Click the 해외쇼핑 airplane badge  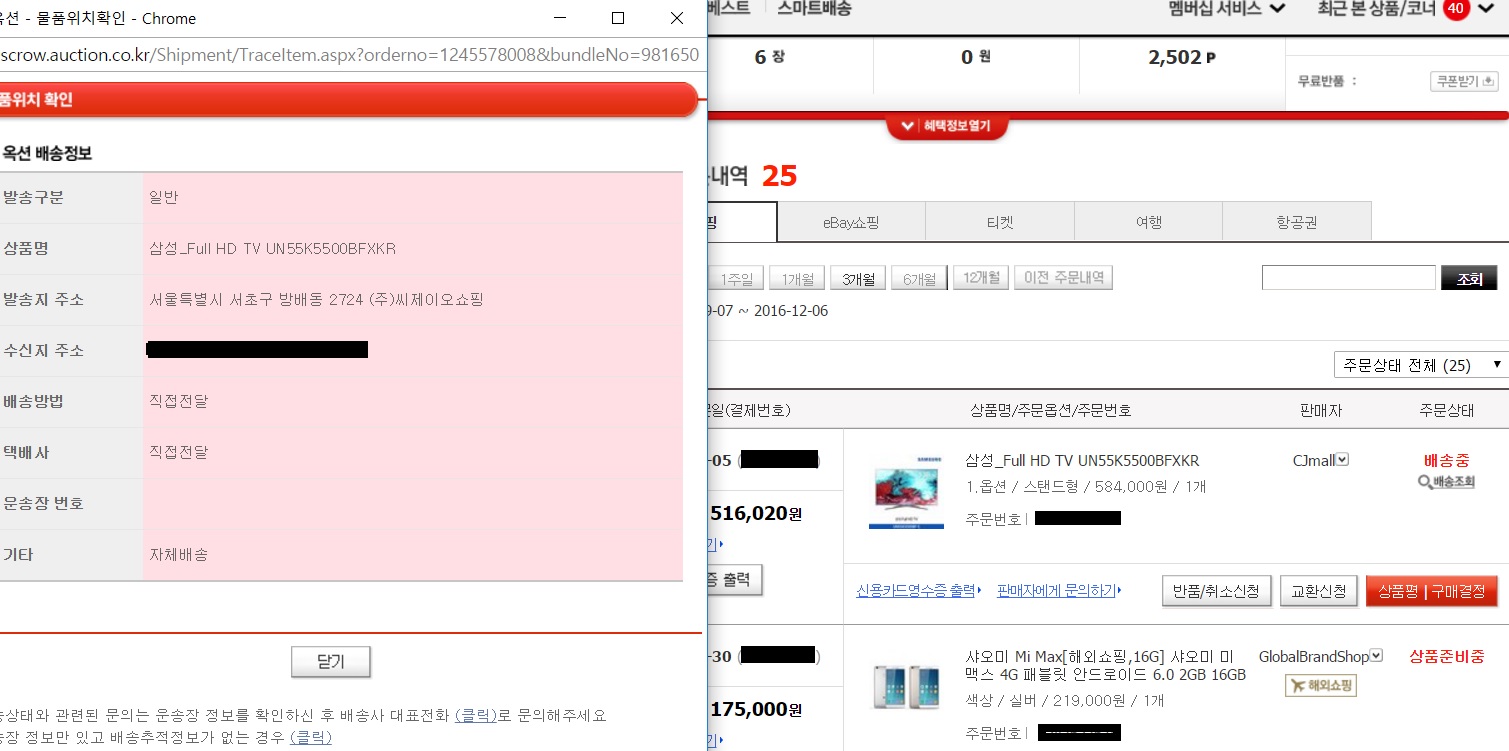pos(1320,685)
